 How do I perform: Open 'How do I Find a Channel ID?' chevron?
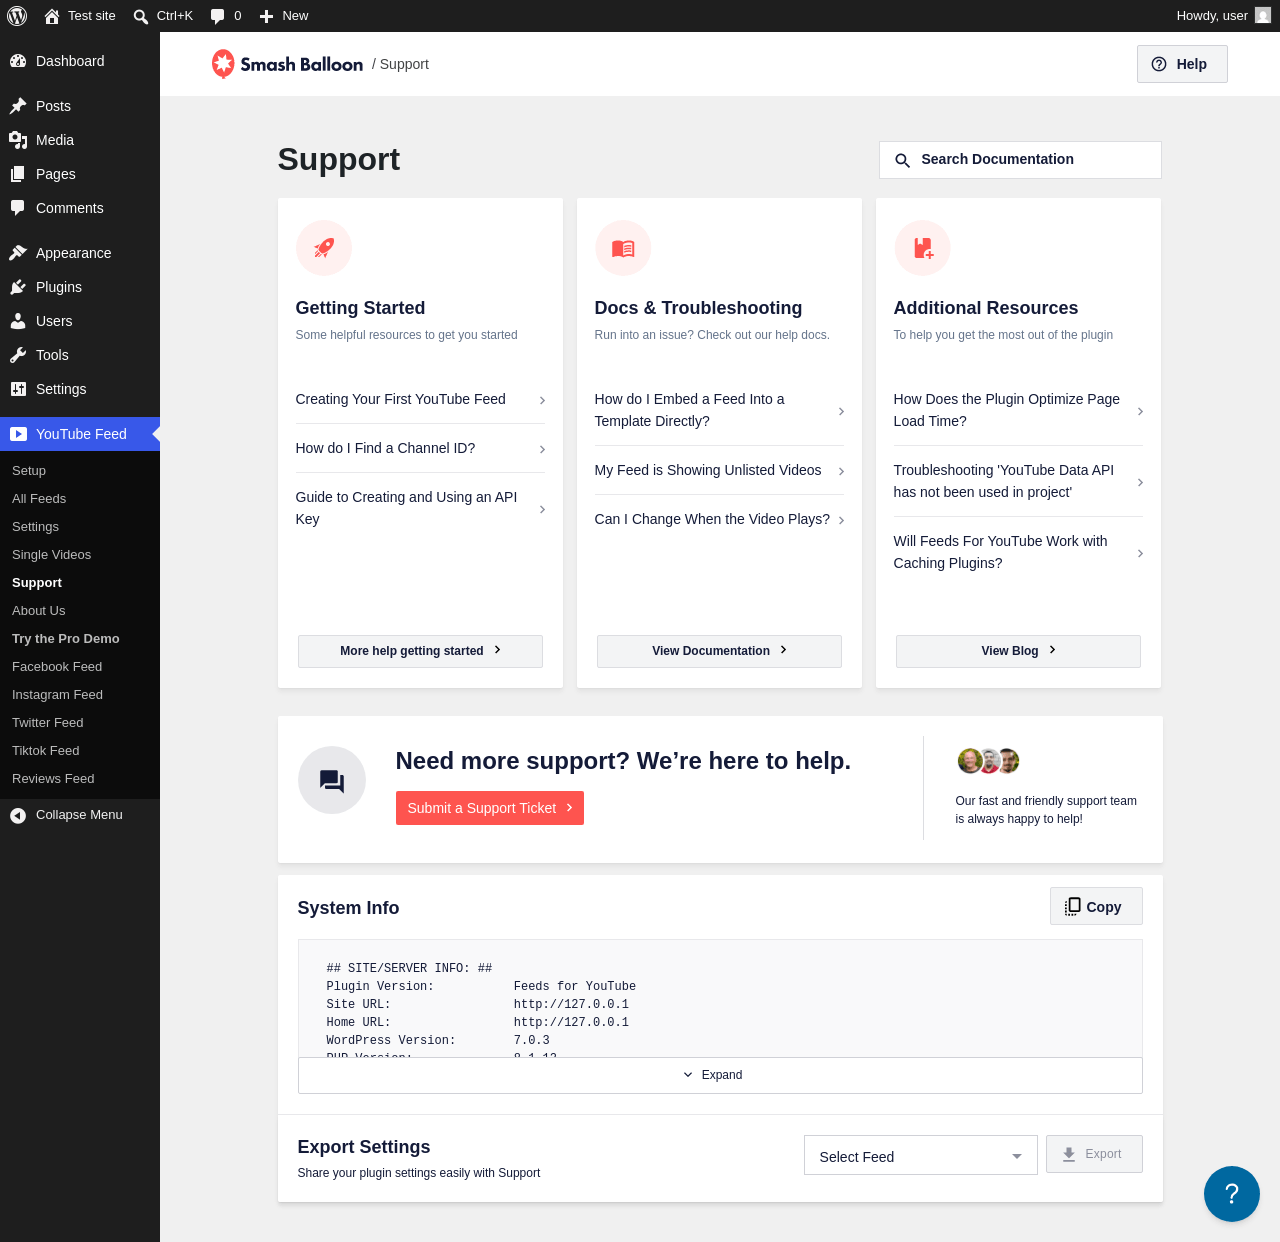(x=542, y=449)
